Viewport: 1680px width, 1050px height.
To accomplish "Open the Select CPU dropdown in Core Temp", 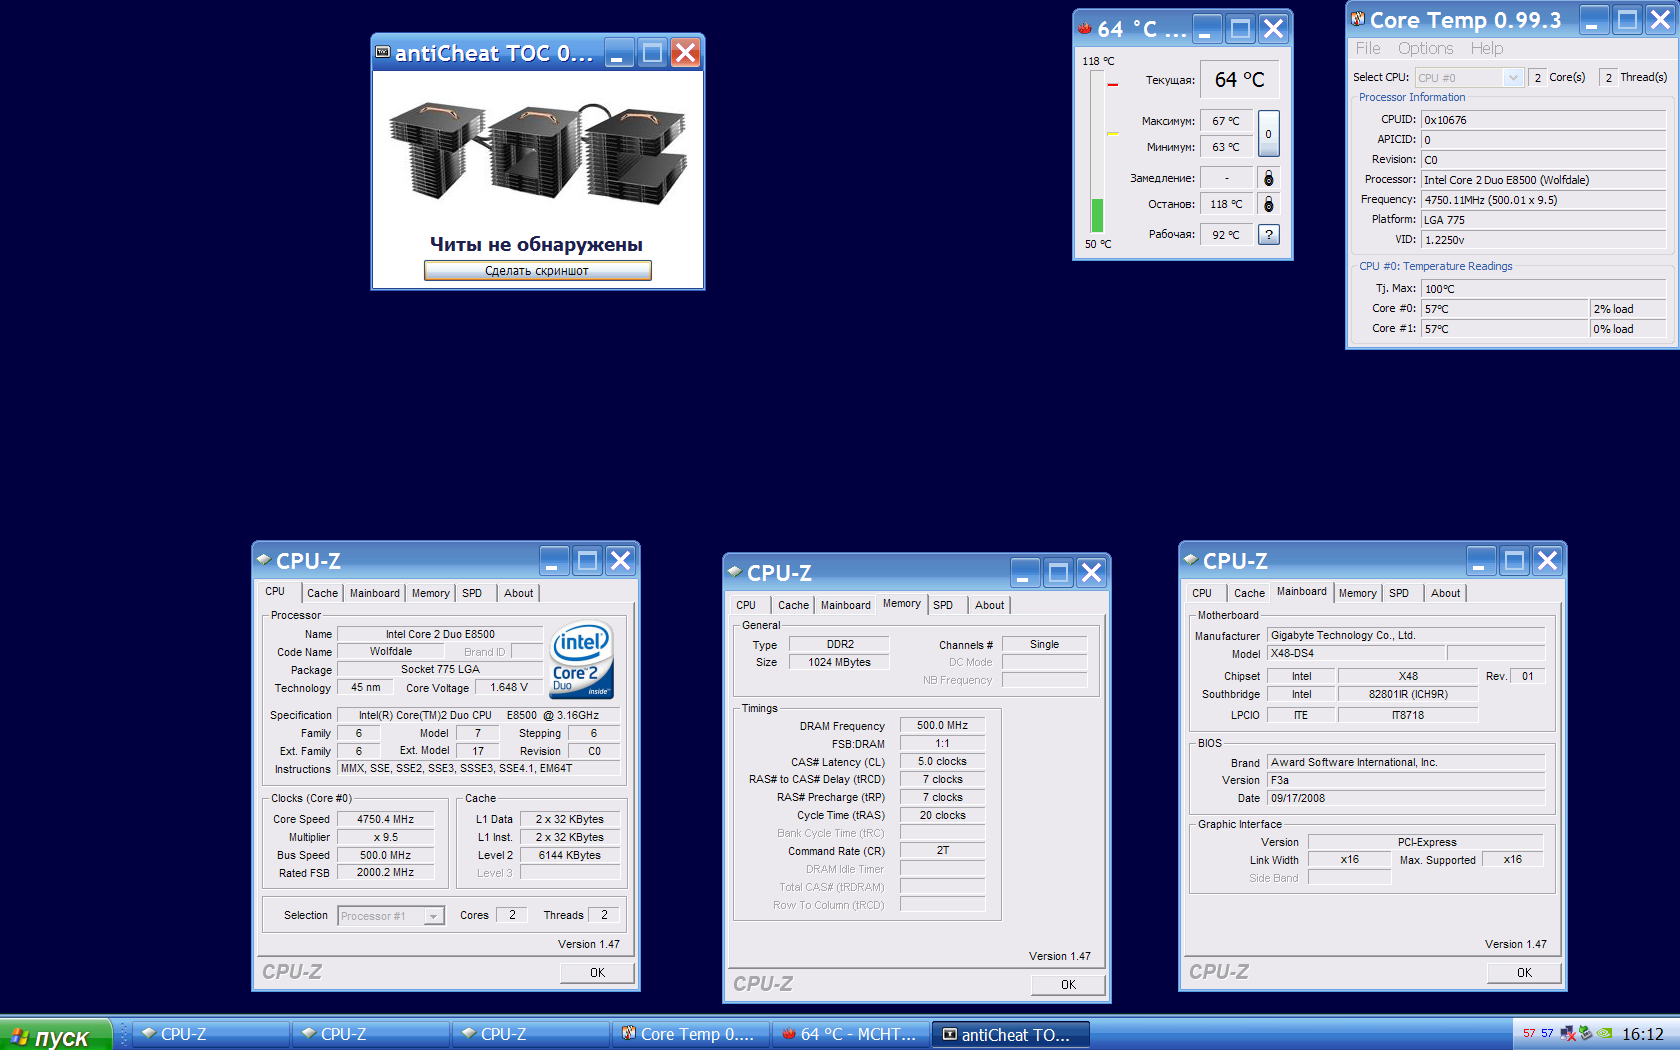I will (1513, 78).
